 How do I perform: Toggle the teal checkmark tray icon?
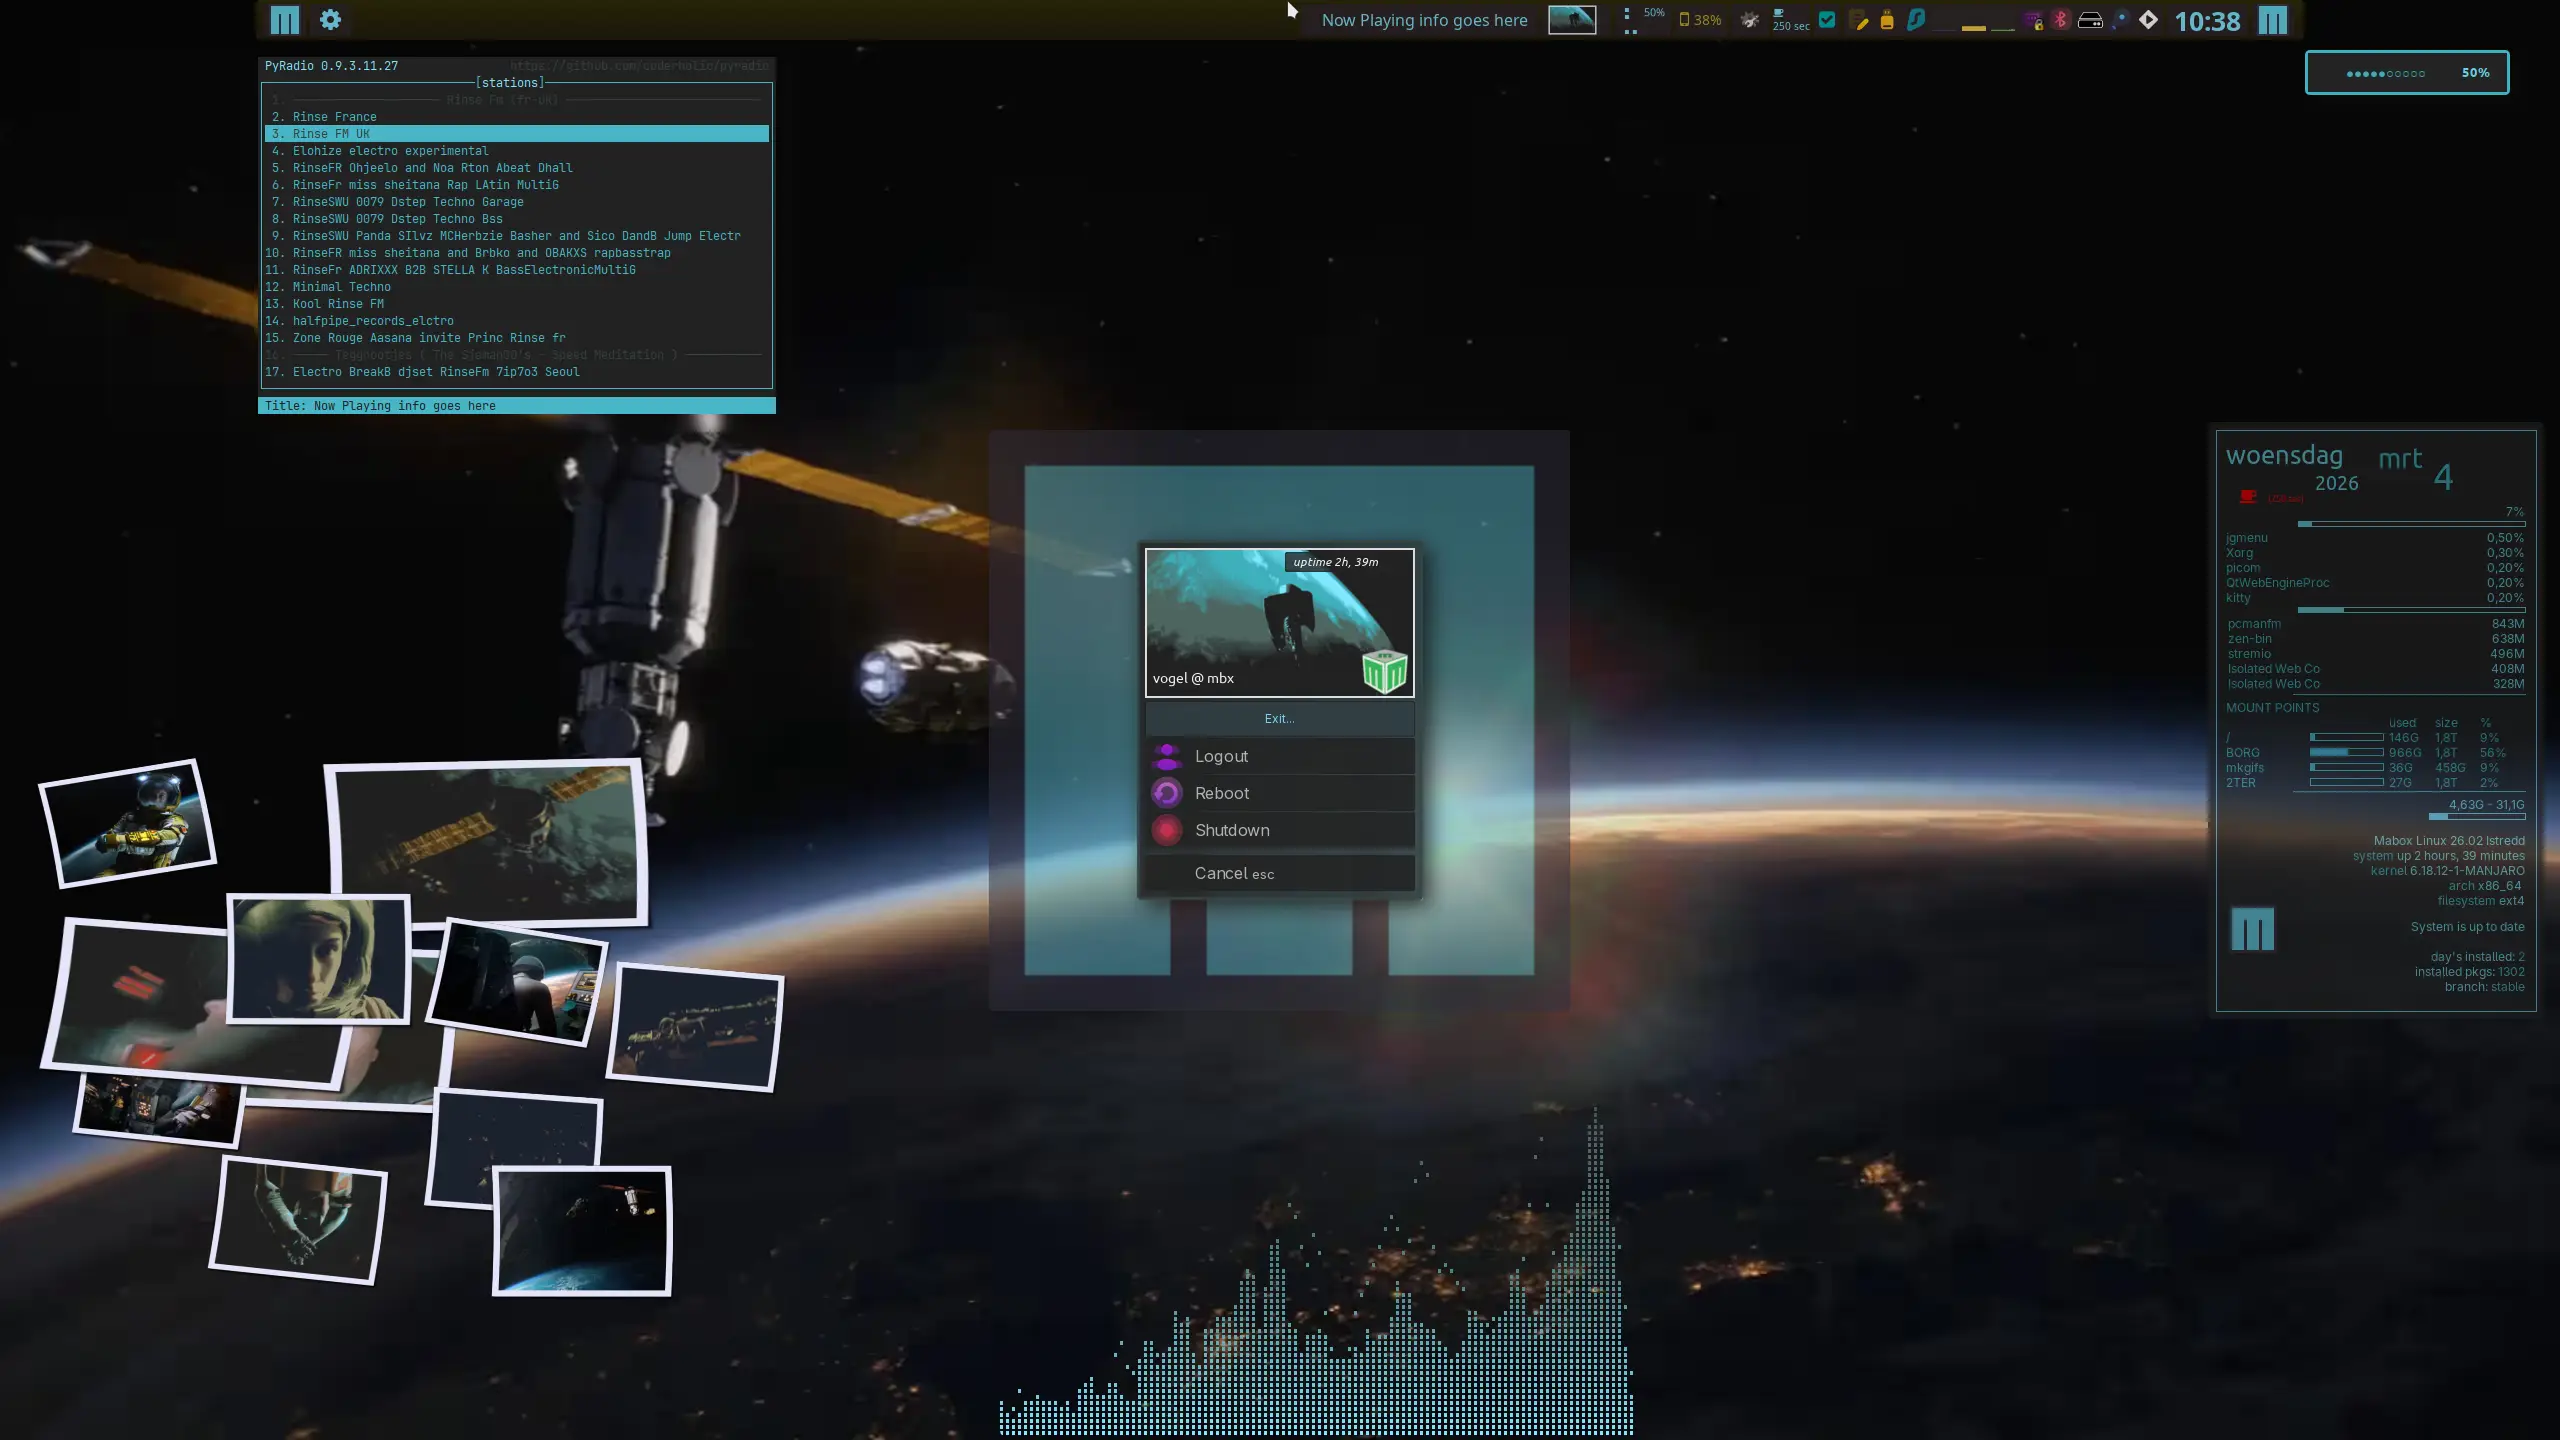pyautogui.click(x=1827, y=19)
